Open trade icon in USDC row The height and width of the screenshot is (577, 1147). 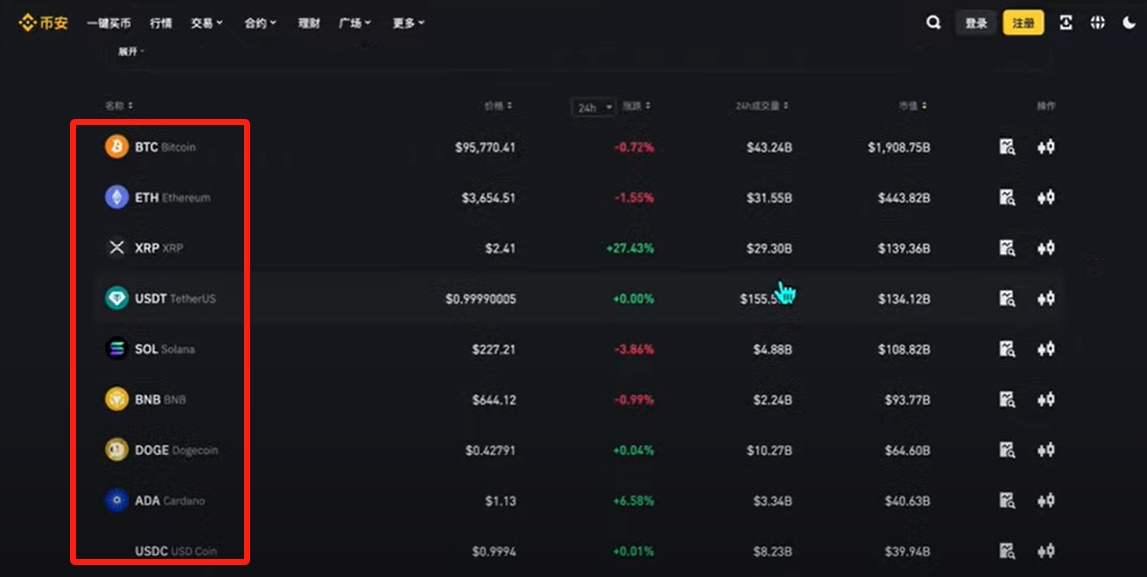1046,551
